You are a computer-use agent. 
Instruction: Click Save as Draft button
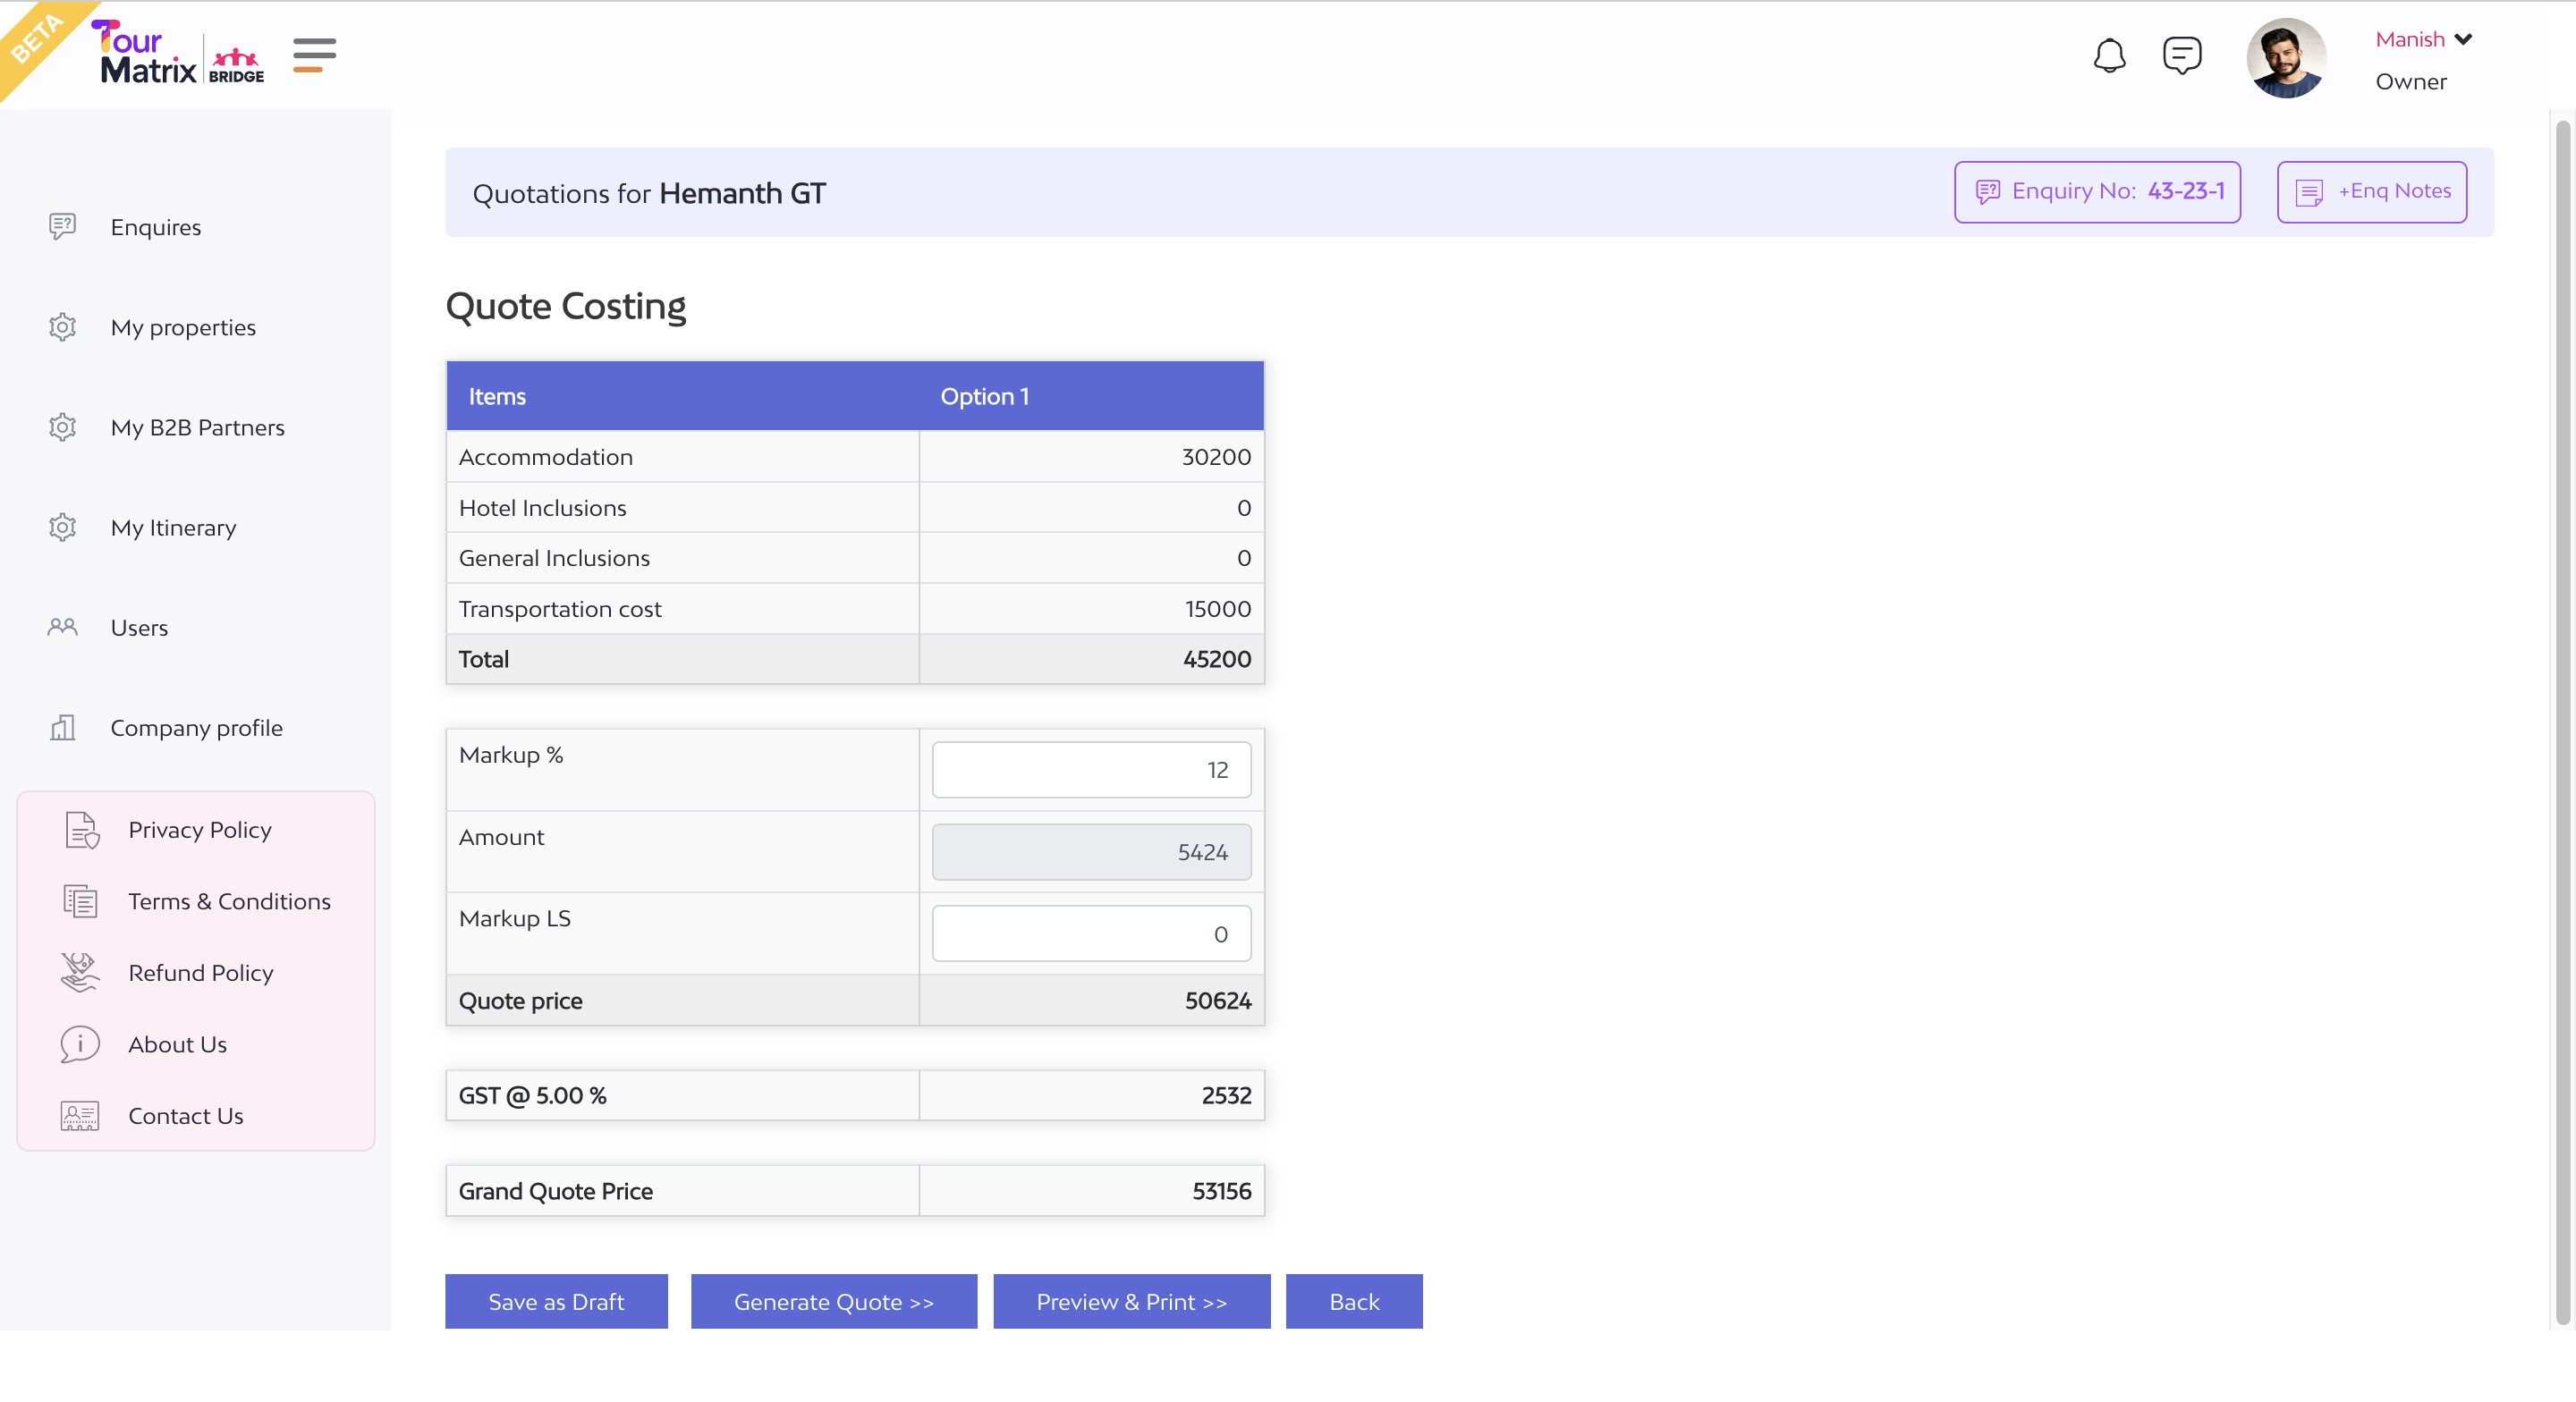point(556,1302)
